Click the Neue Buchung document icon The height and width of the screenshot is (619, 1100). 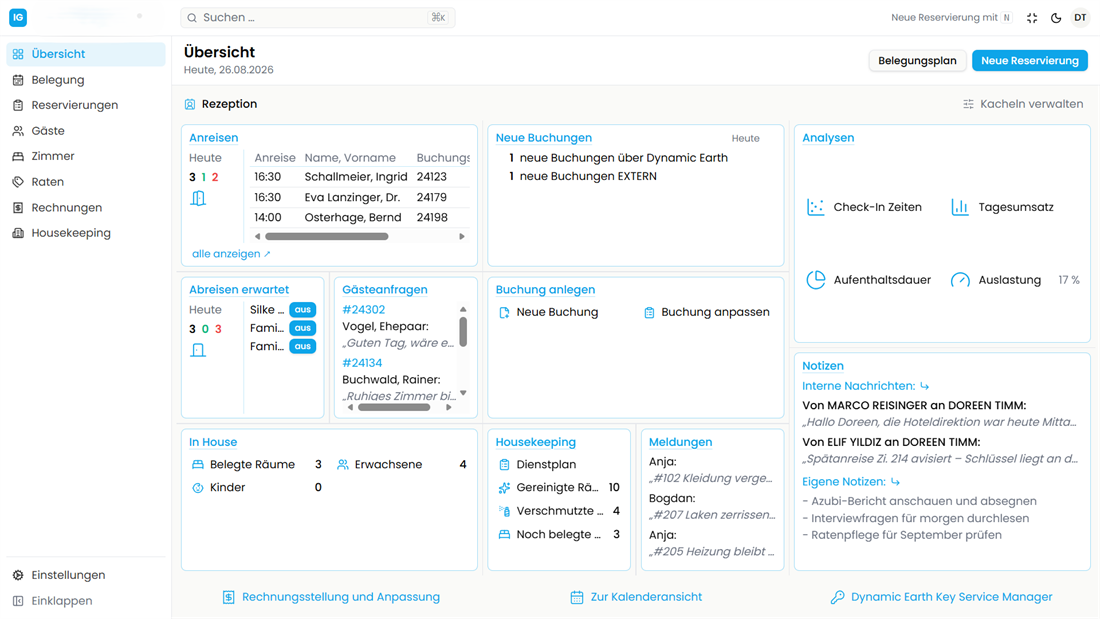504,312
